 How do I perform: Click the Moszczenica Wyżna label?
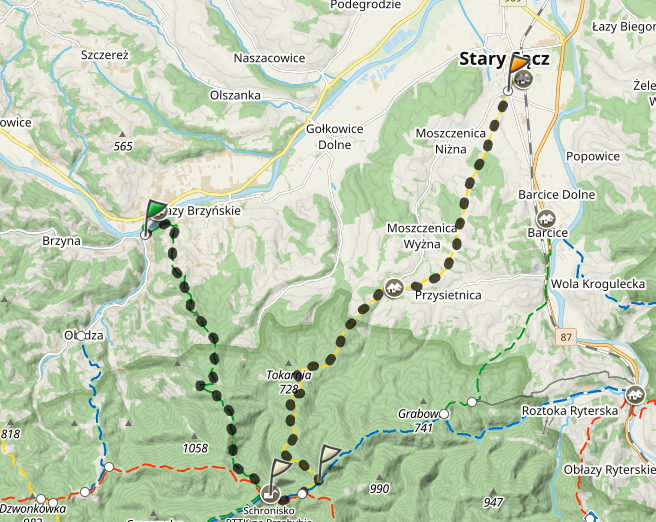pyautogui.click(x=422, y=236)
